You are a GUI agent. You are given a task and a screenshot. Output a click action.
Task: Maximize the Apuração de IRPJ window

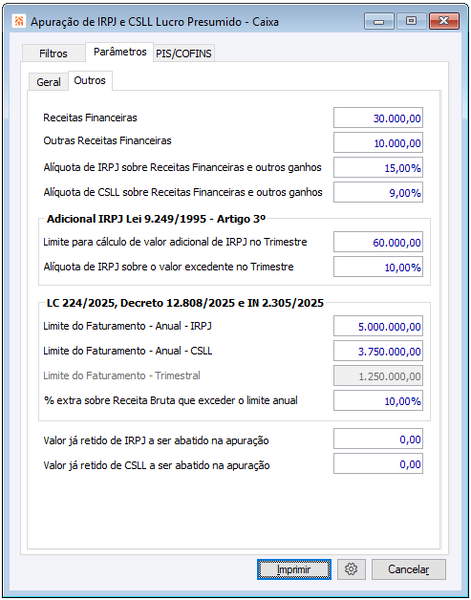pos(411,21)
